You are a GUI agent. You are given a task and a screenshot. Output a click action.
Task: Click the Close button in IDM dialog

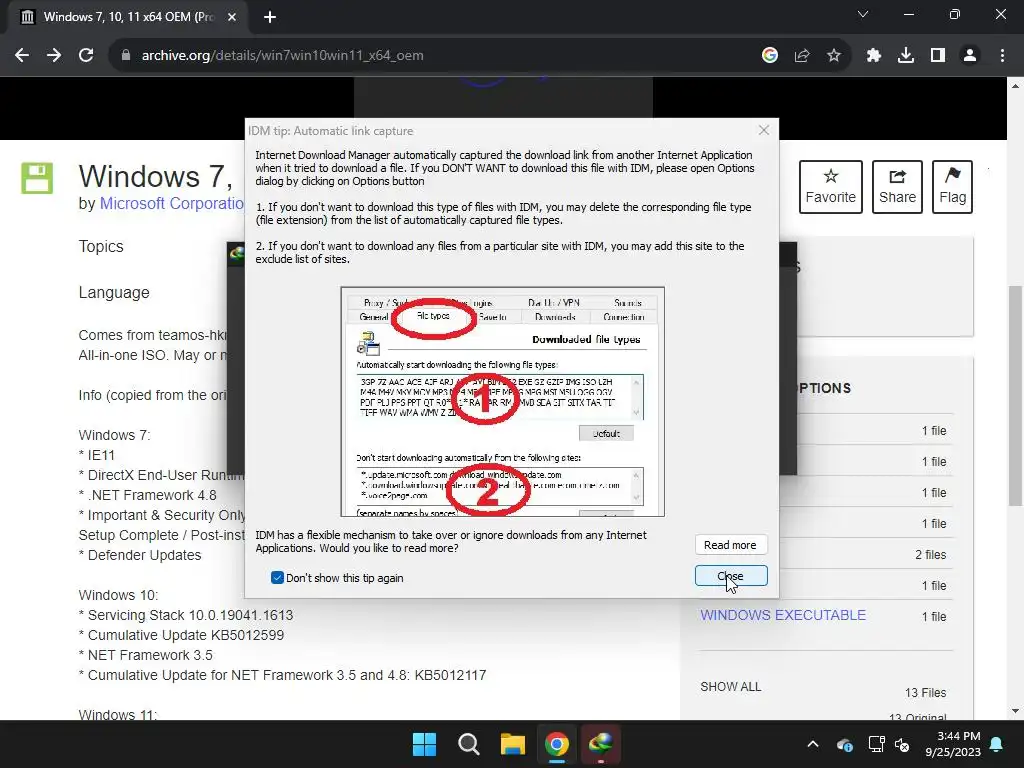pos(731,576)
